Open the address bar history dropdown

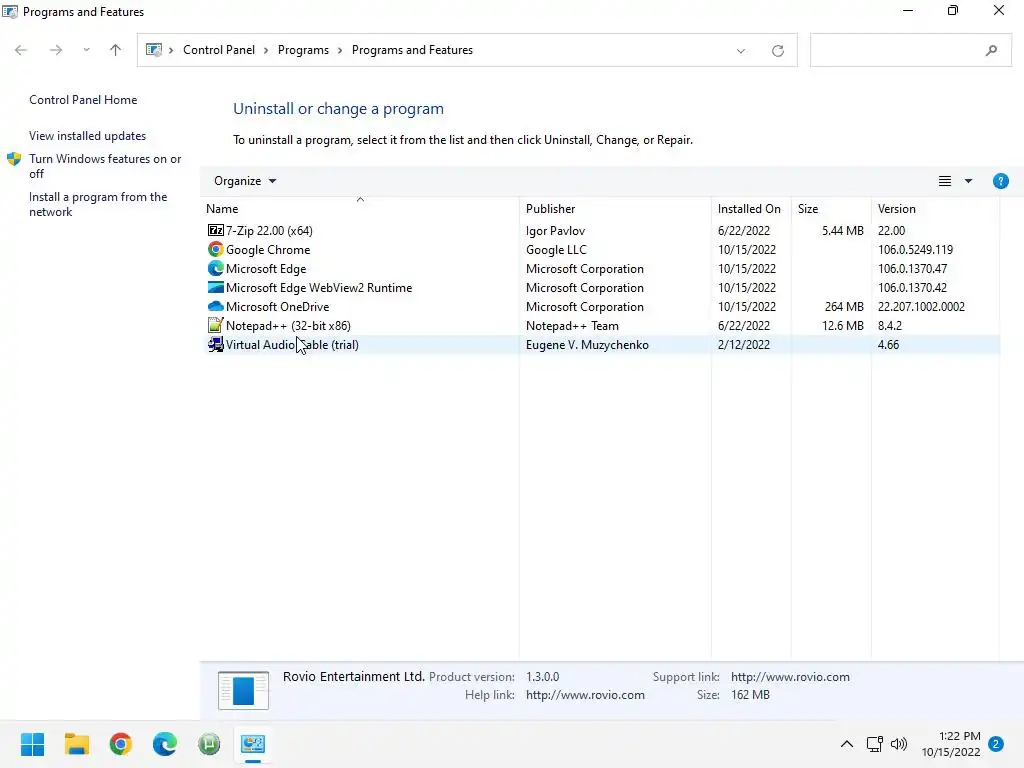coord(741,50)
